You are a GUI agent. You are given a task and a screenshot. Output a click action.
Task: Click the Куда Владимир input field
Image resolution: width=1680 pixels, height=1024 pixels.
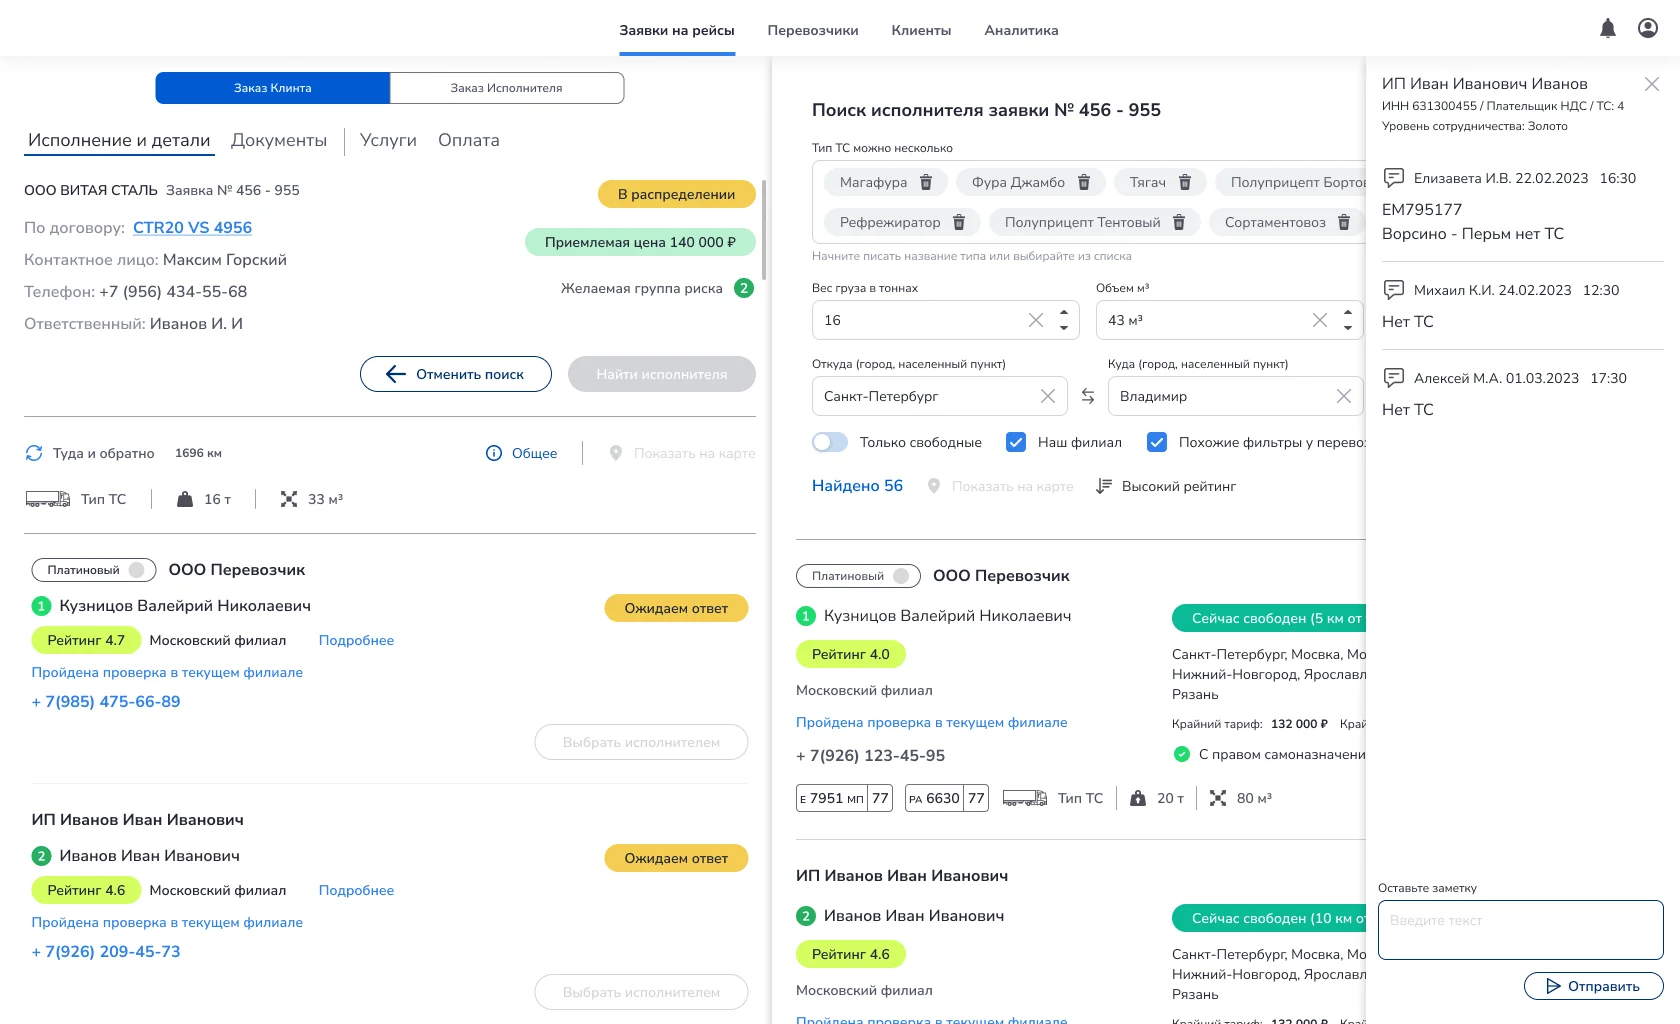pyautogui.click(x=1235, y=396)
